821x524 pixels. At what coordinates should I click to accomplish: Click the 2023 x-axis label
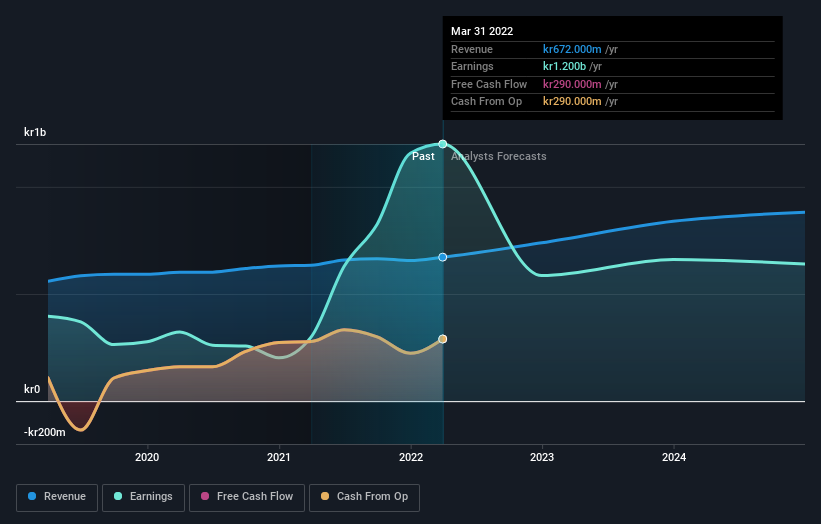tap(542, 457)
